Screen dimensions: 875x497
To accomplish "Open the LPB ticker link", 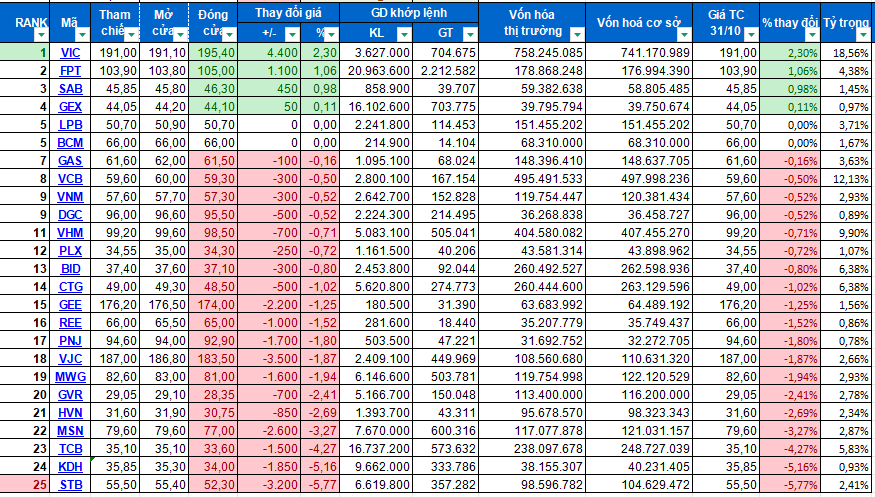I will point(70,125).
